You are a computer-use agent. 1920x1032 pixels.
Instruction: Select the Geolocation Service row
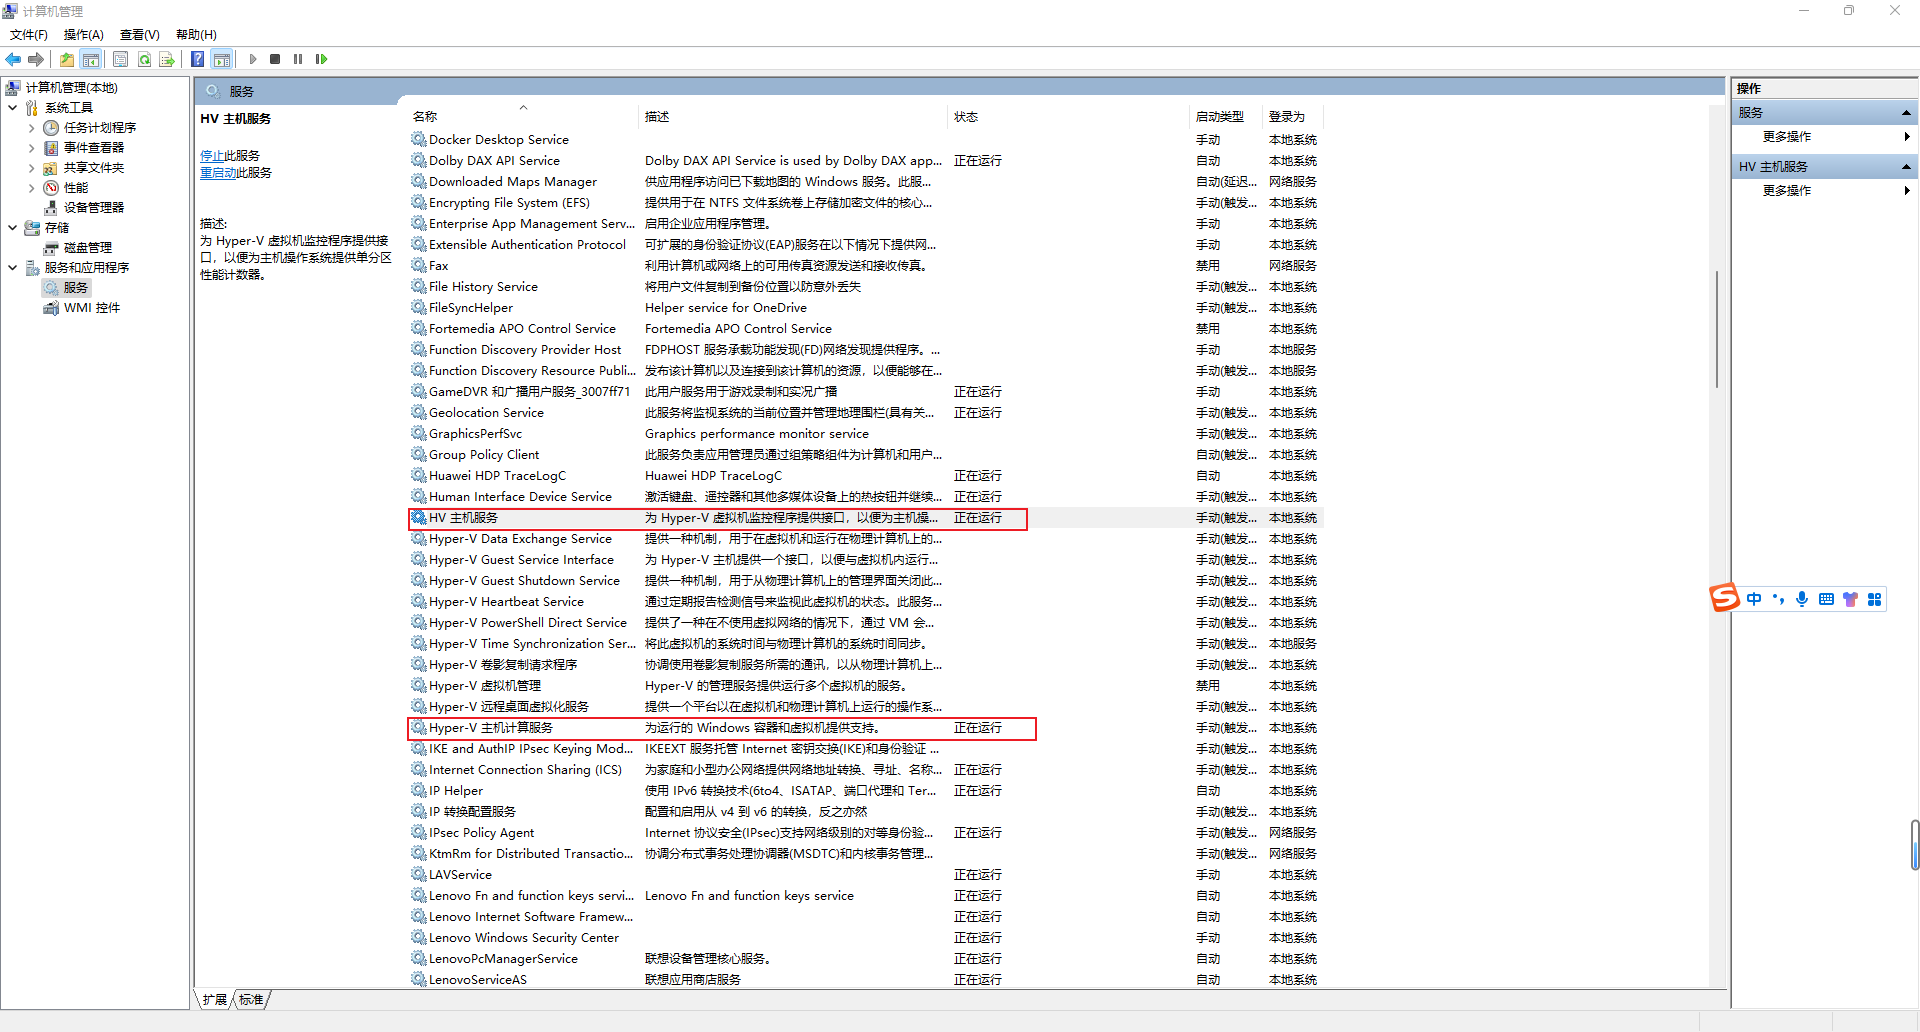[x=866, y=413]
